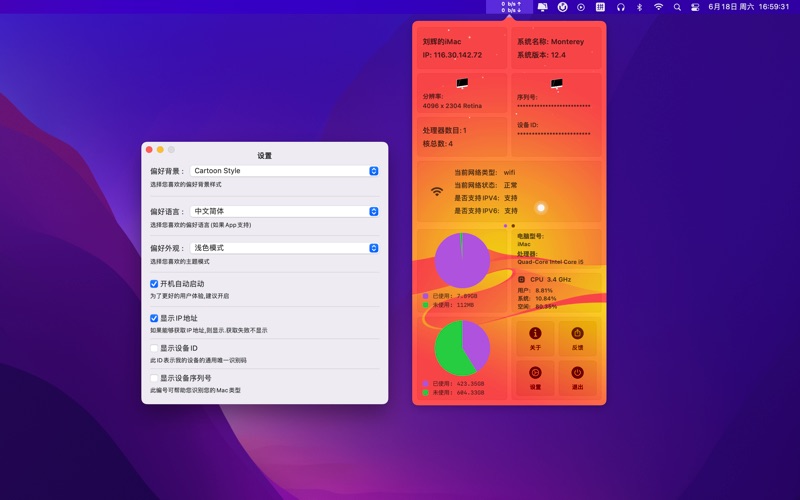The height and width of the screenshot is (500, 800).
Task: Open the 偏好背景 Cartoon Style dropdown
Action: coord(284,171)
